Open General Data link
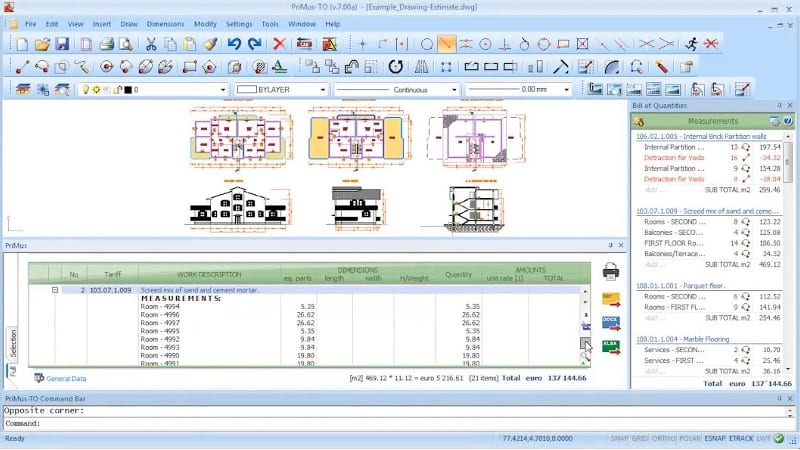This screenshot has height=450, width=800. tap(66, 379)
